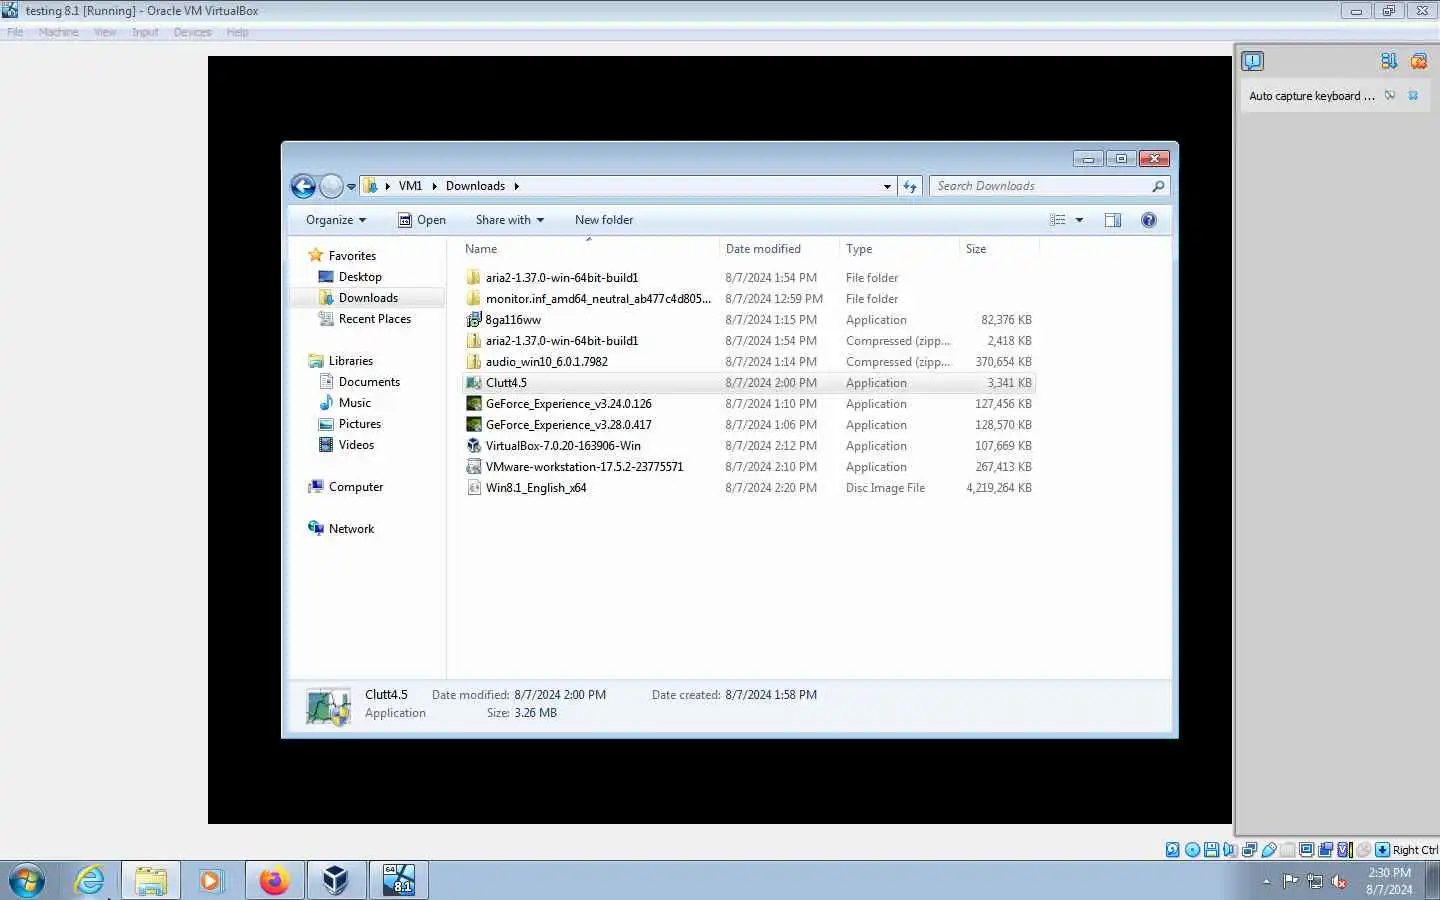Click the keyboard capture arrow indicator
This screenshot has height=900, width=1440.
[1382, 850]
